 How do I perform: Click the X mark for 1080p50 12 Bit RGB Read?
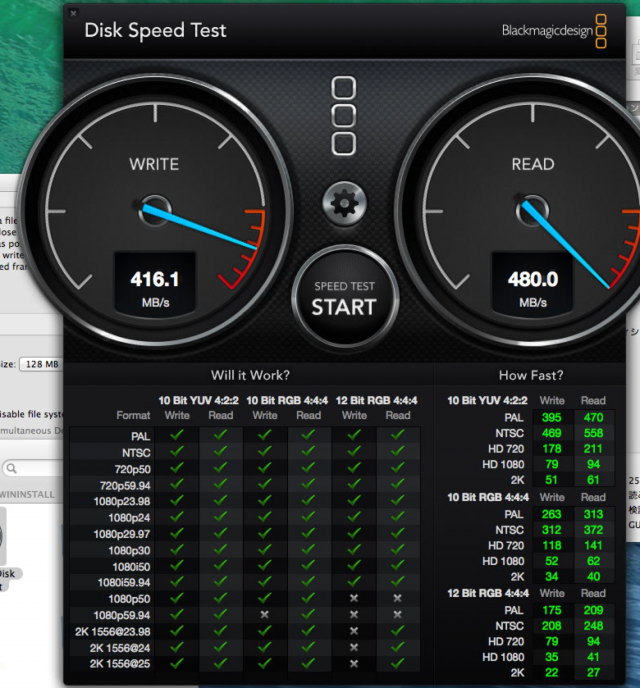coord(397,598)
